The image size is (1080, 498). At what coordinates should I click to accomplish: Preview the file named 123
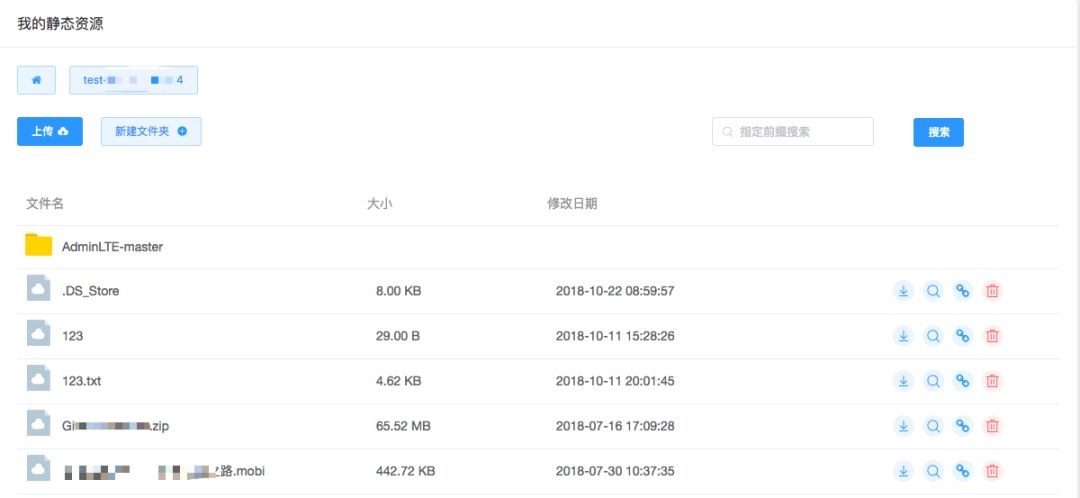coord(933,336)
